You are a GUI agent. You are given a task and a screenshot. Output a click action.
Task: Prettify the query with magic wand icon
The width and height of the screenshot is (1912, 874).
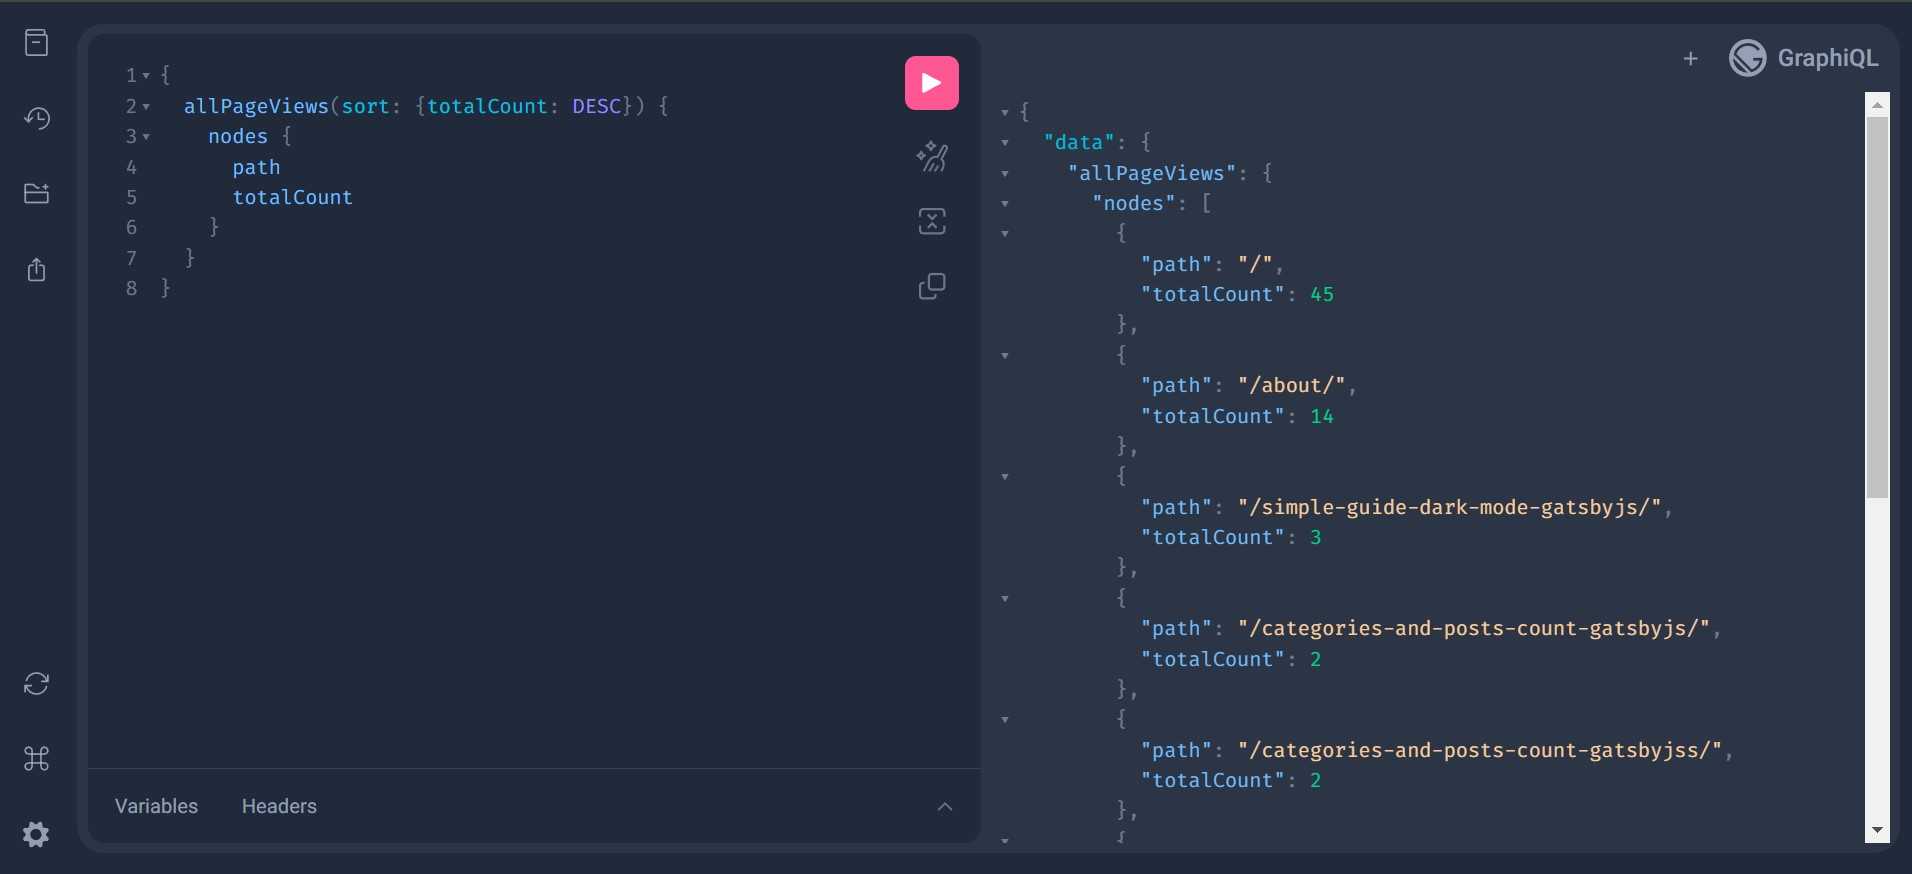(x=932, y=157)
